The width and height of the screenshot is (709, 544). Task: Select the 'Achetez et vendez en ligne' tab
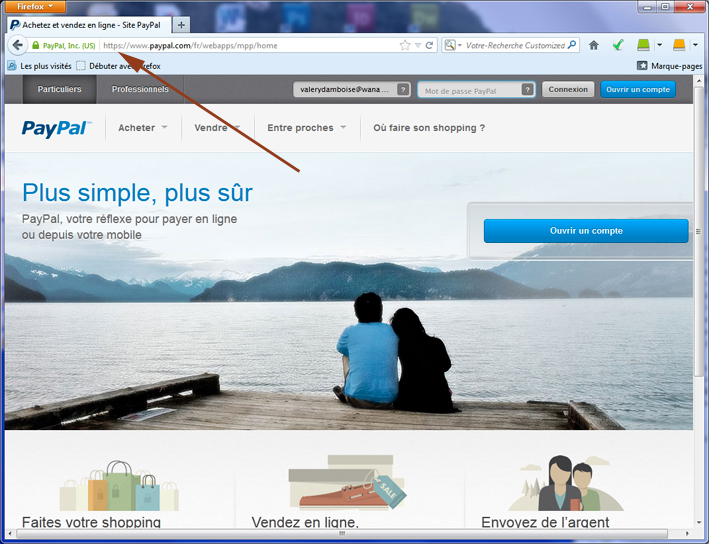tap(89, 25)
